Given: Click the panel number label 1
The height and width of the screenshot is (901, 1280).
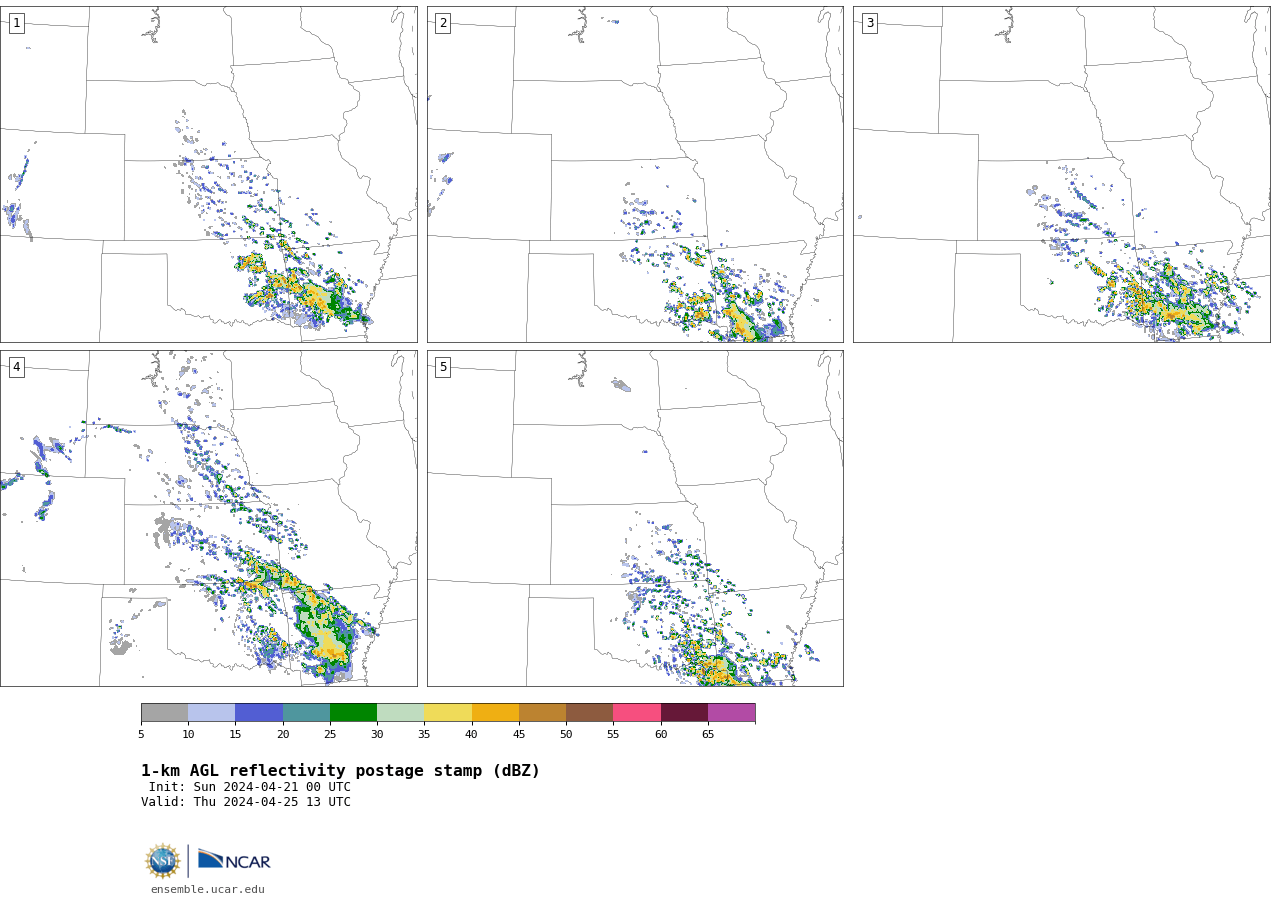Looking at the screenshot, I should [x=16, y=23].
